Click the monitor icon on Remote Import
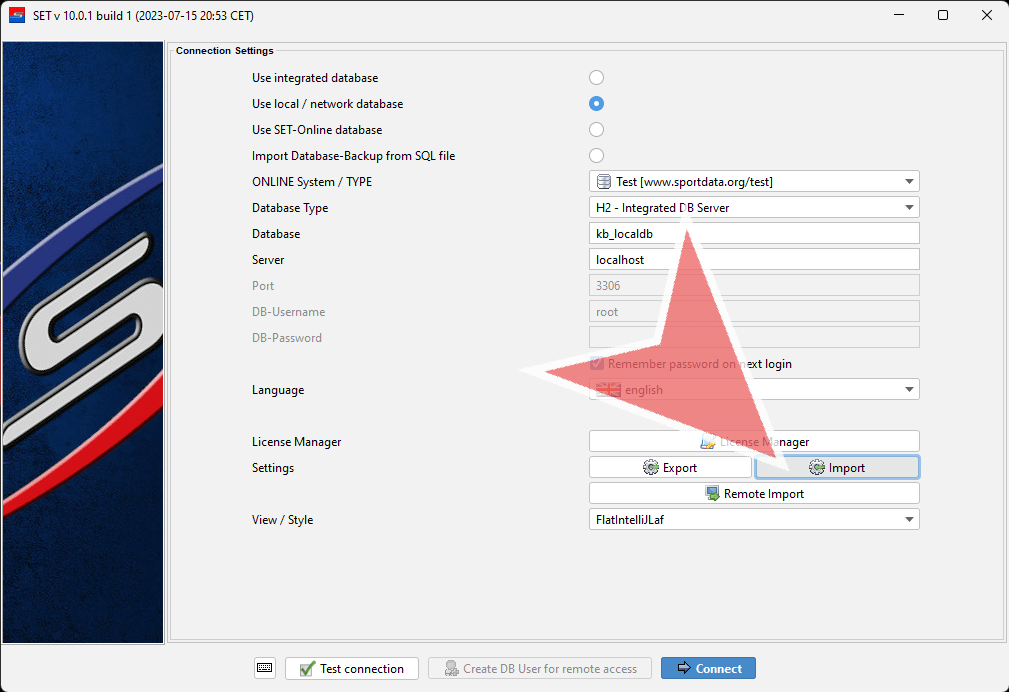The height and width of the screenshot is (692, 1009). pyautogui.click(x=712, y=494)
